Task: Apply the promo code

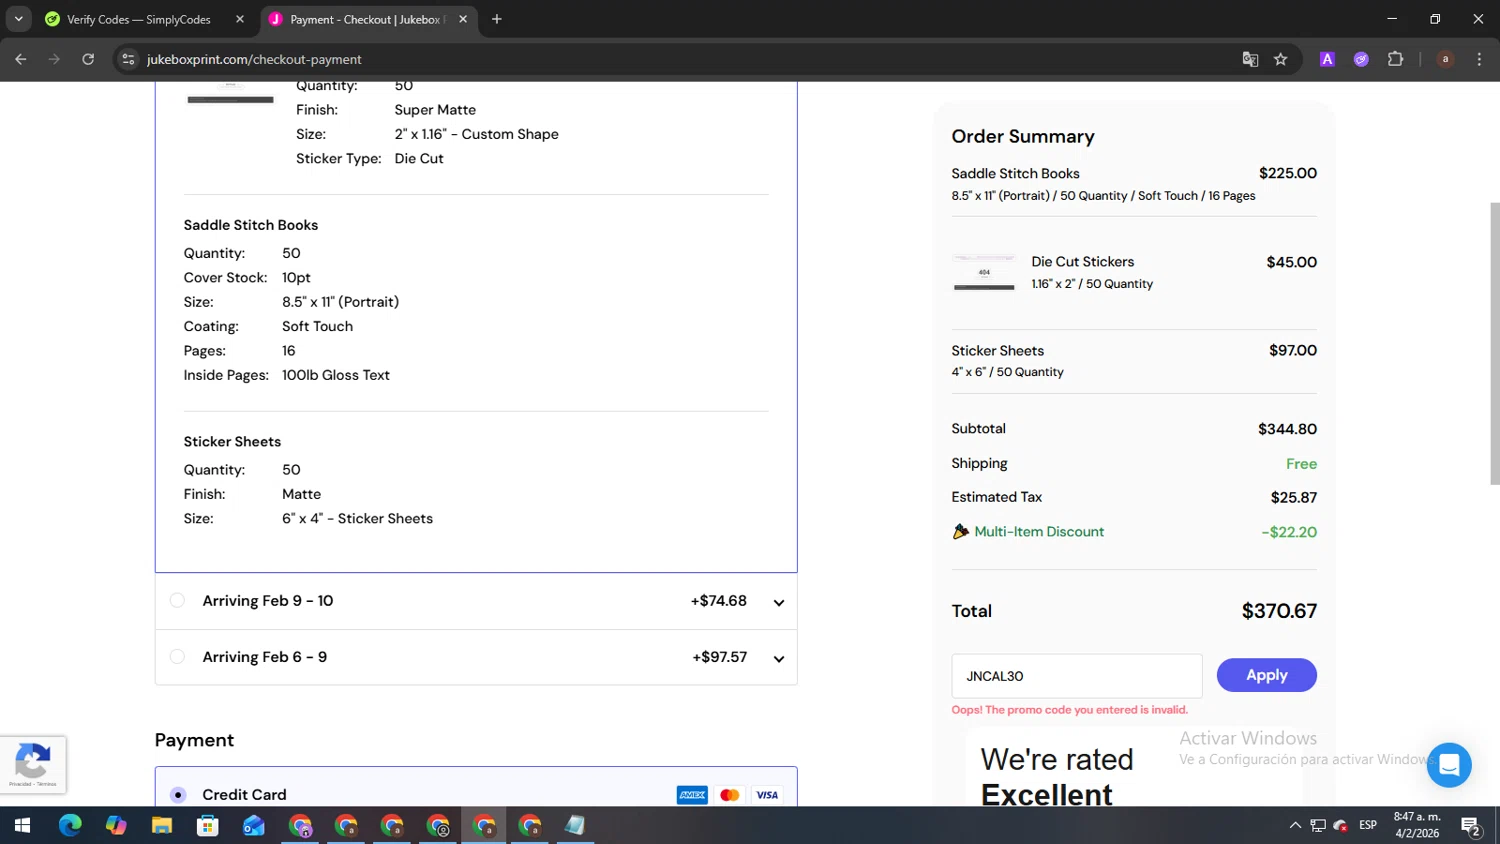Action: click(1266, 675)
